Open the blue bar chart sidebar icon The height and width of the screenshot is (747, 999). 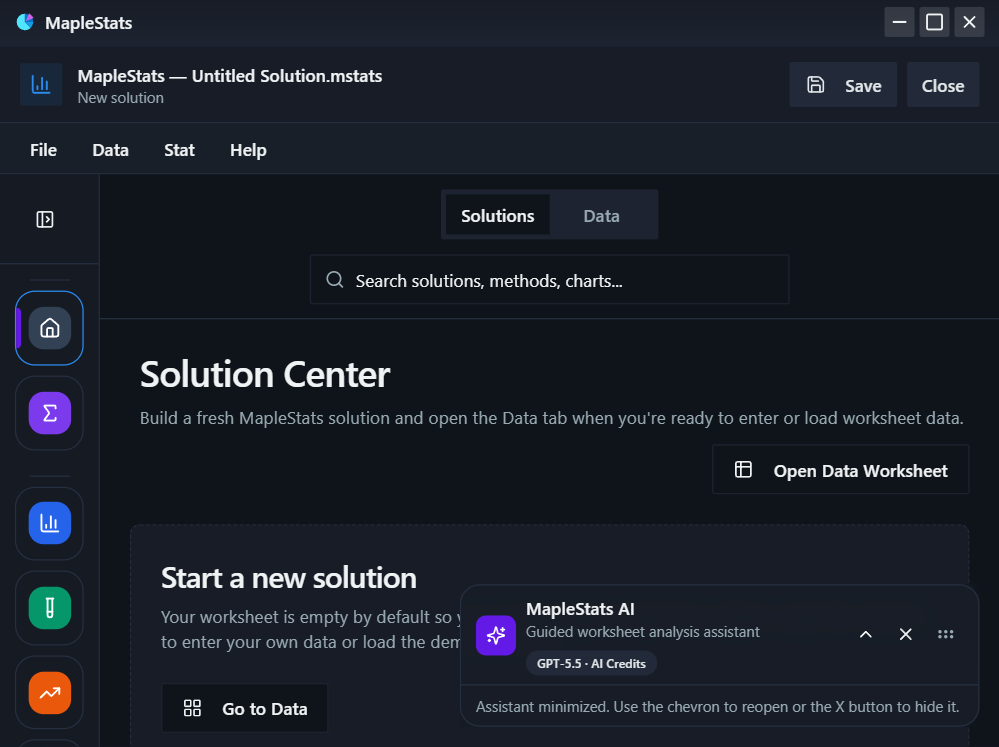pyautogui.click(x=50, y=523)
